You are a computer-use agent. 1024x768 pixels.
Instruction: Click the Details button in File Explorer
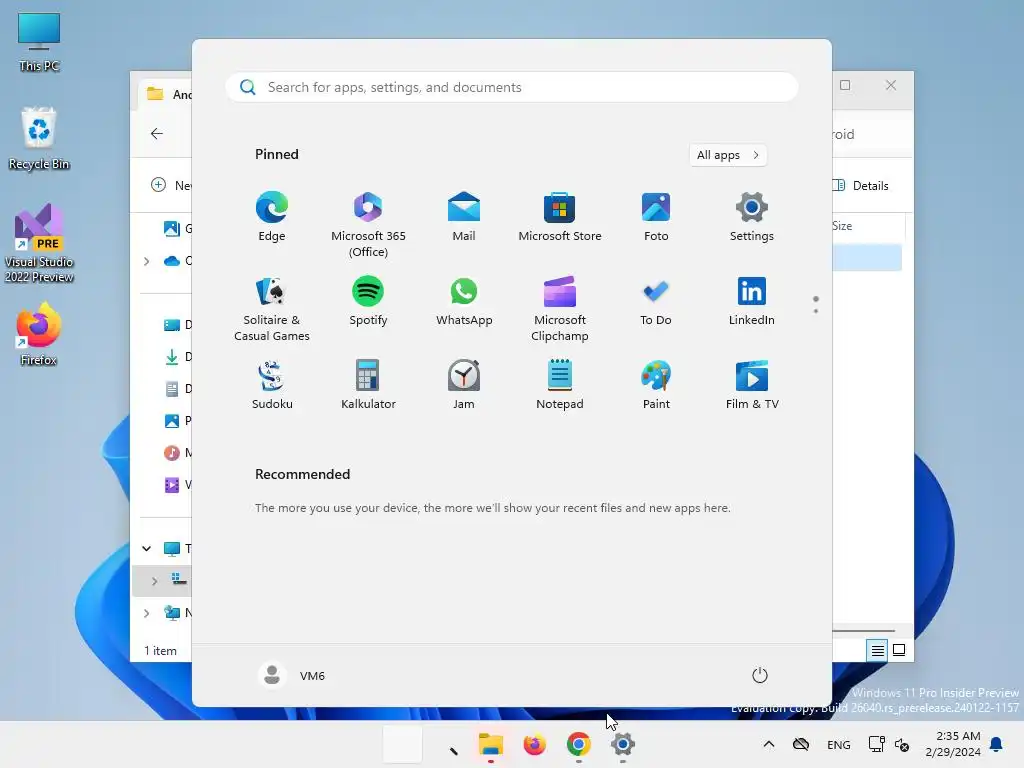861,185
